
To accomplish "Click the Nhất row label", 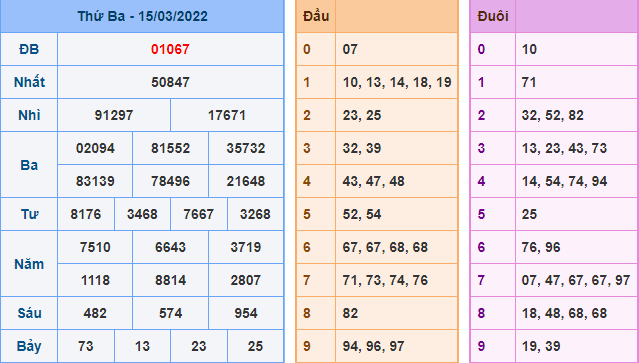I will (29, 82).
